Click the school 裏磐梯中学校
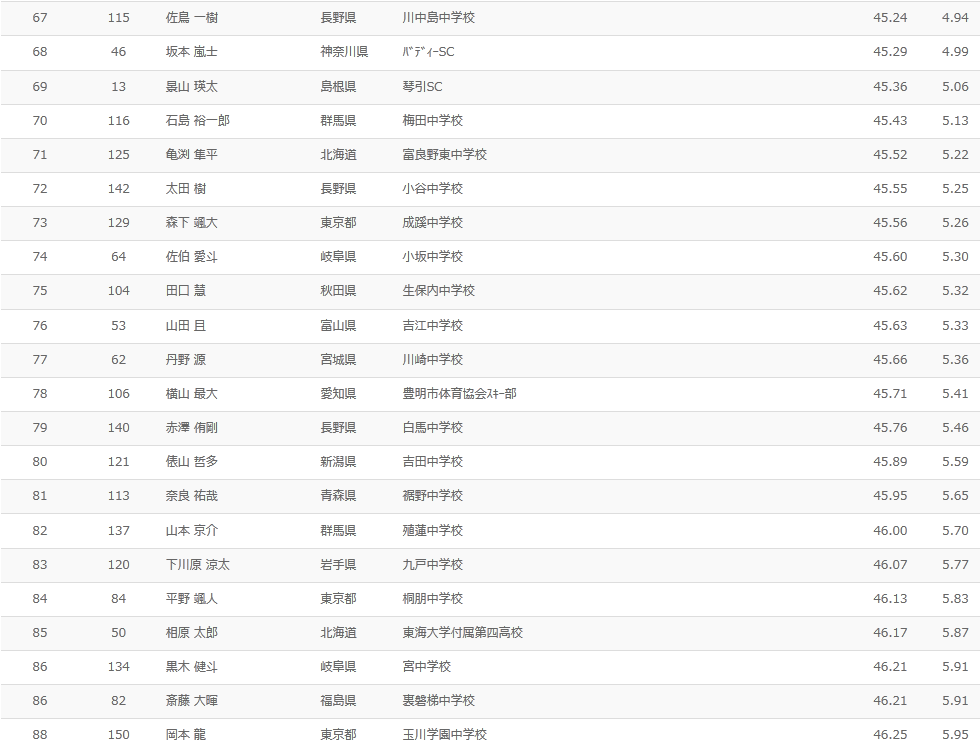Viewport: 980px width, 752px height. (438, 701)
